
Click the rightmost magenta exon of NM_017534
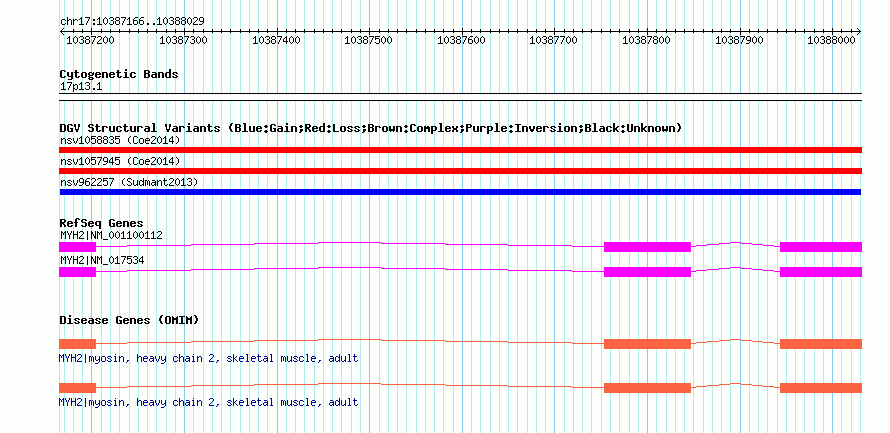821,272
